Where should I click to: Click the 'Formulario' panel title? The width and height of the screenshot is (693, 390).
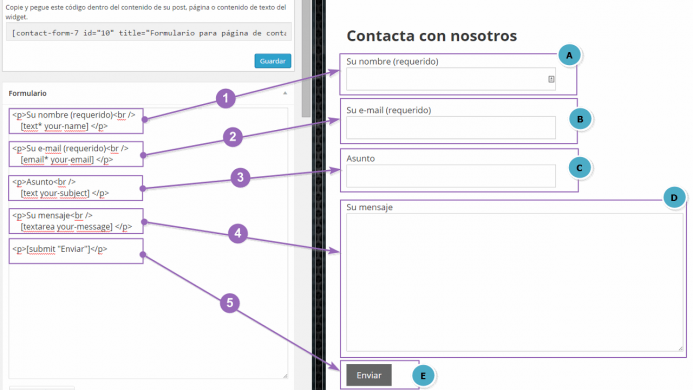[x=27, y=93]
